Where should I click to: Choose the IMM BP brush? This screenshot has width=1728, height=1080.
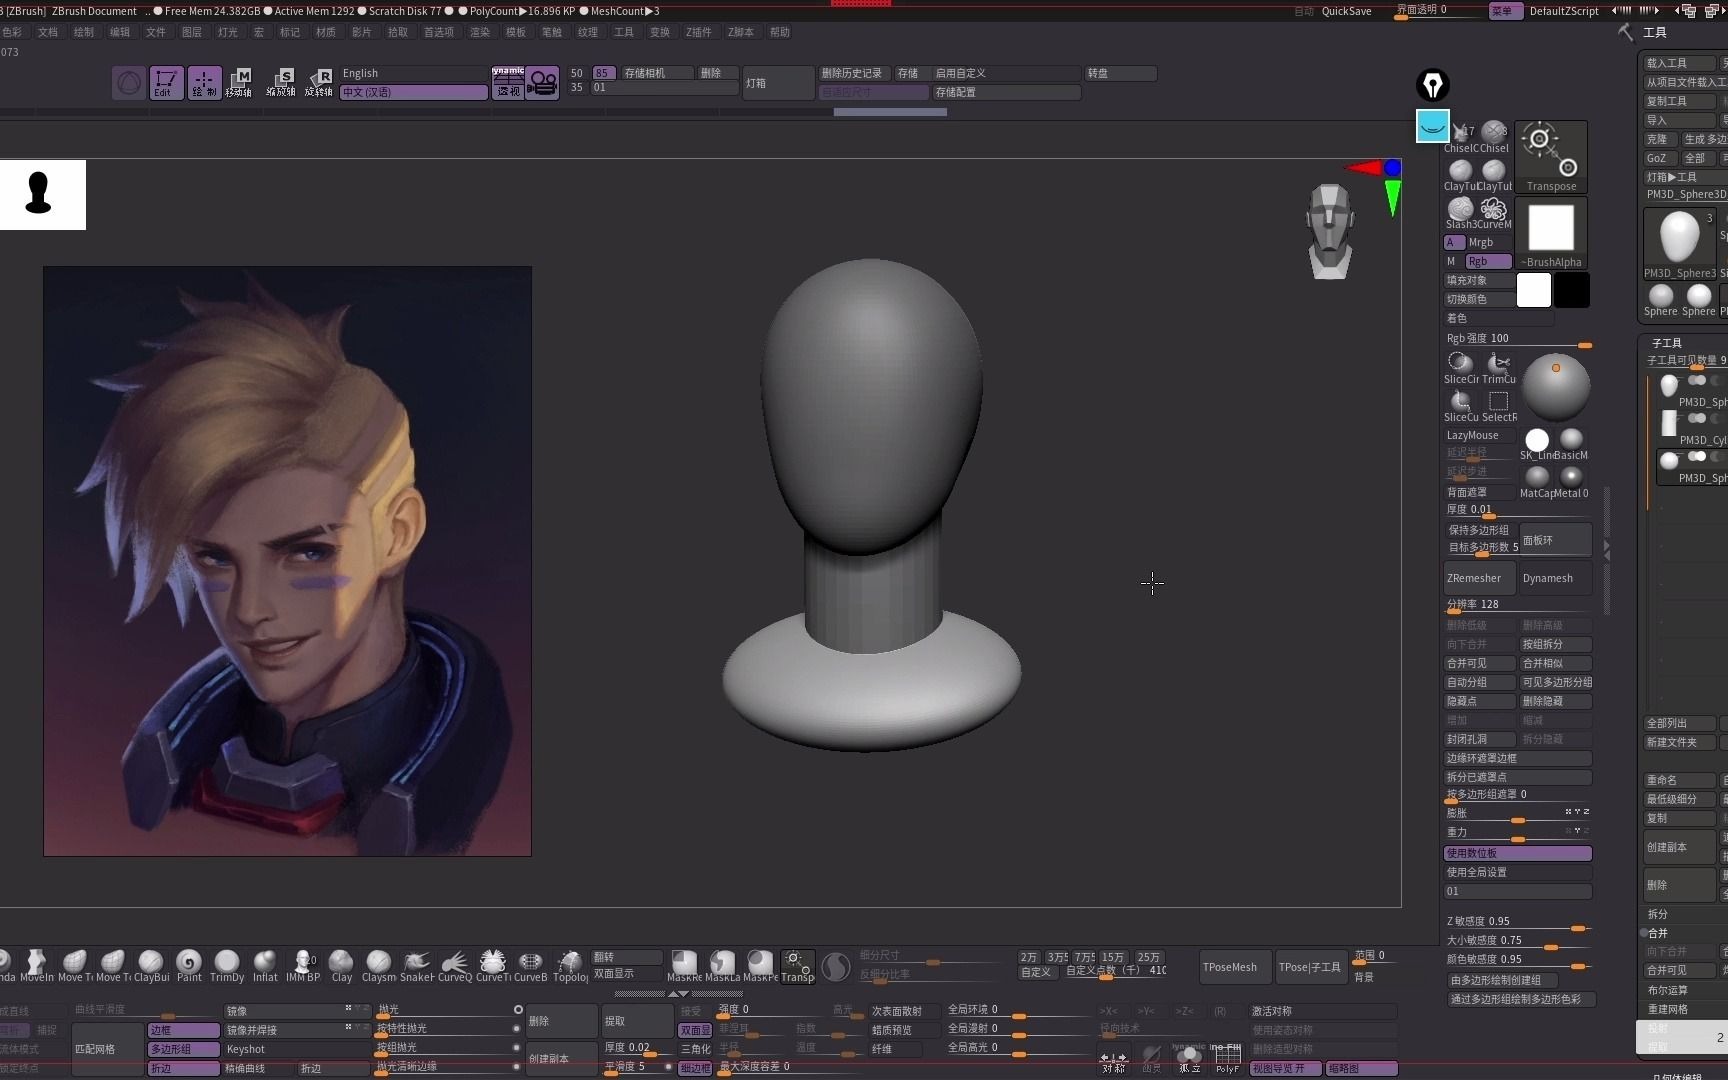pyautogui.click(x=303, y=965)
